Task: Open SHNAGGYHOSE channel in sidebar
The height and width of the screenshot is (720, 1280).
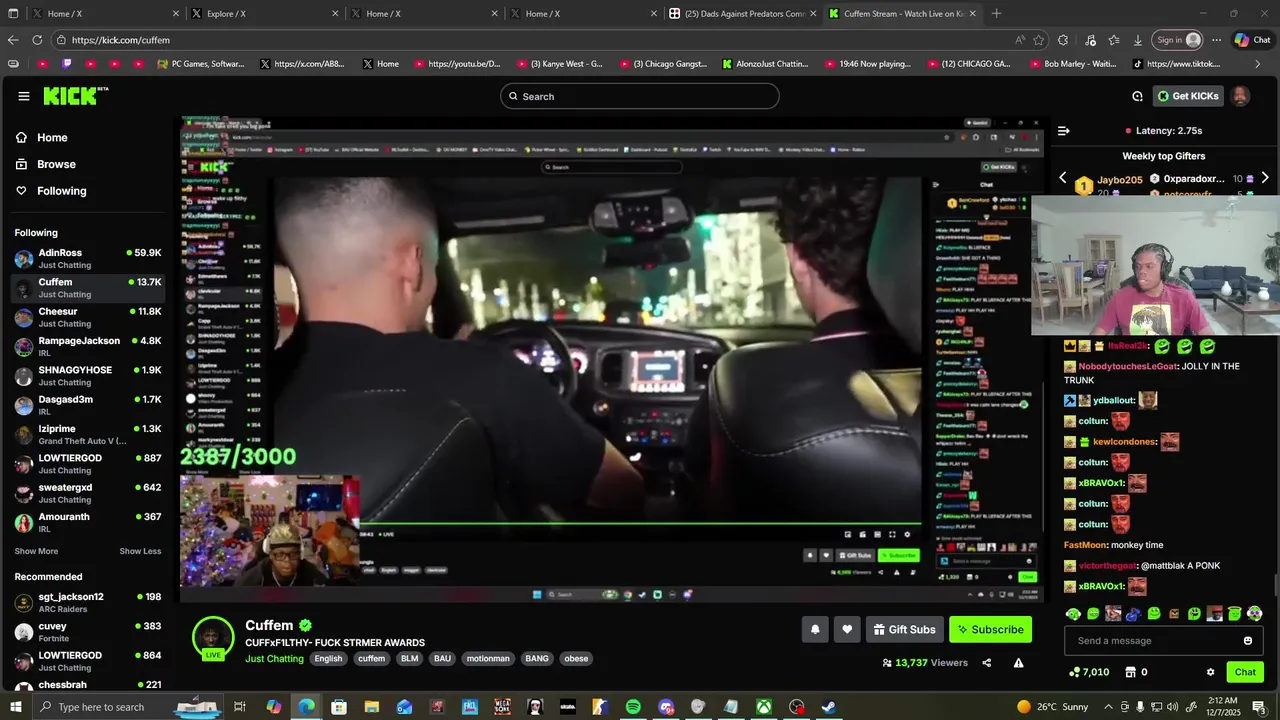Action: pos(88,376)
